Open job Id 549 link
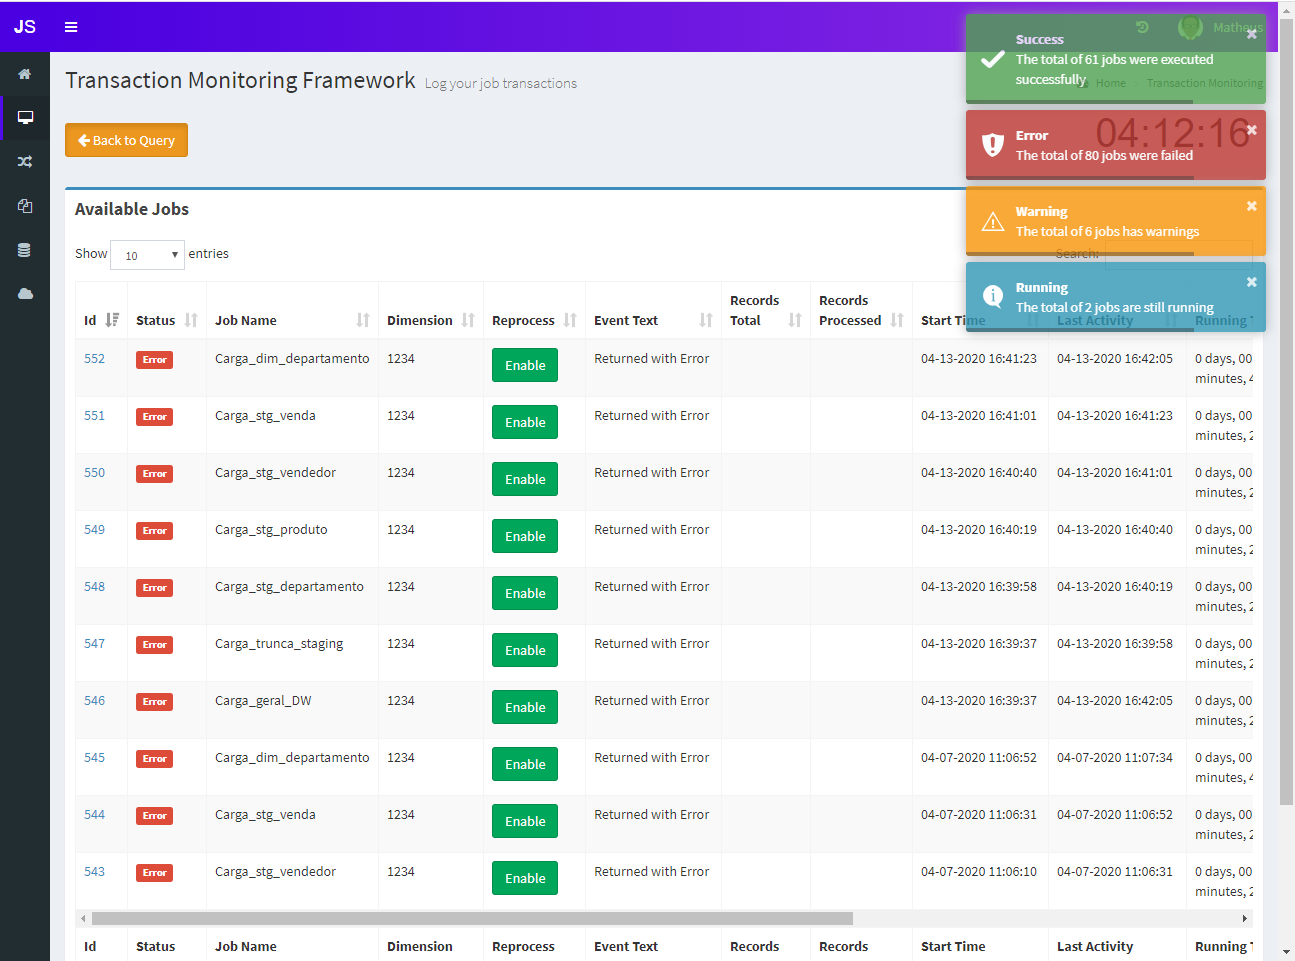The width and height of the screenshot is (1295, 961). pos(94,529)
